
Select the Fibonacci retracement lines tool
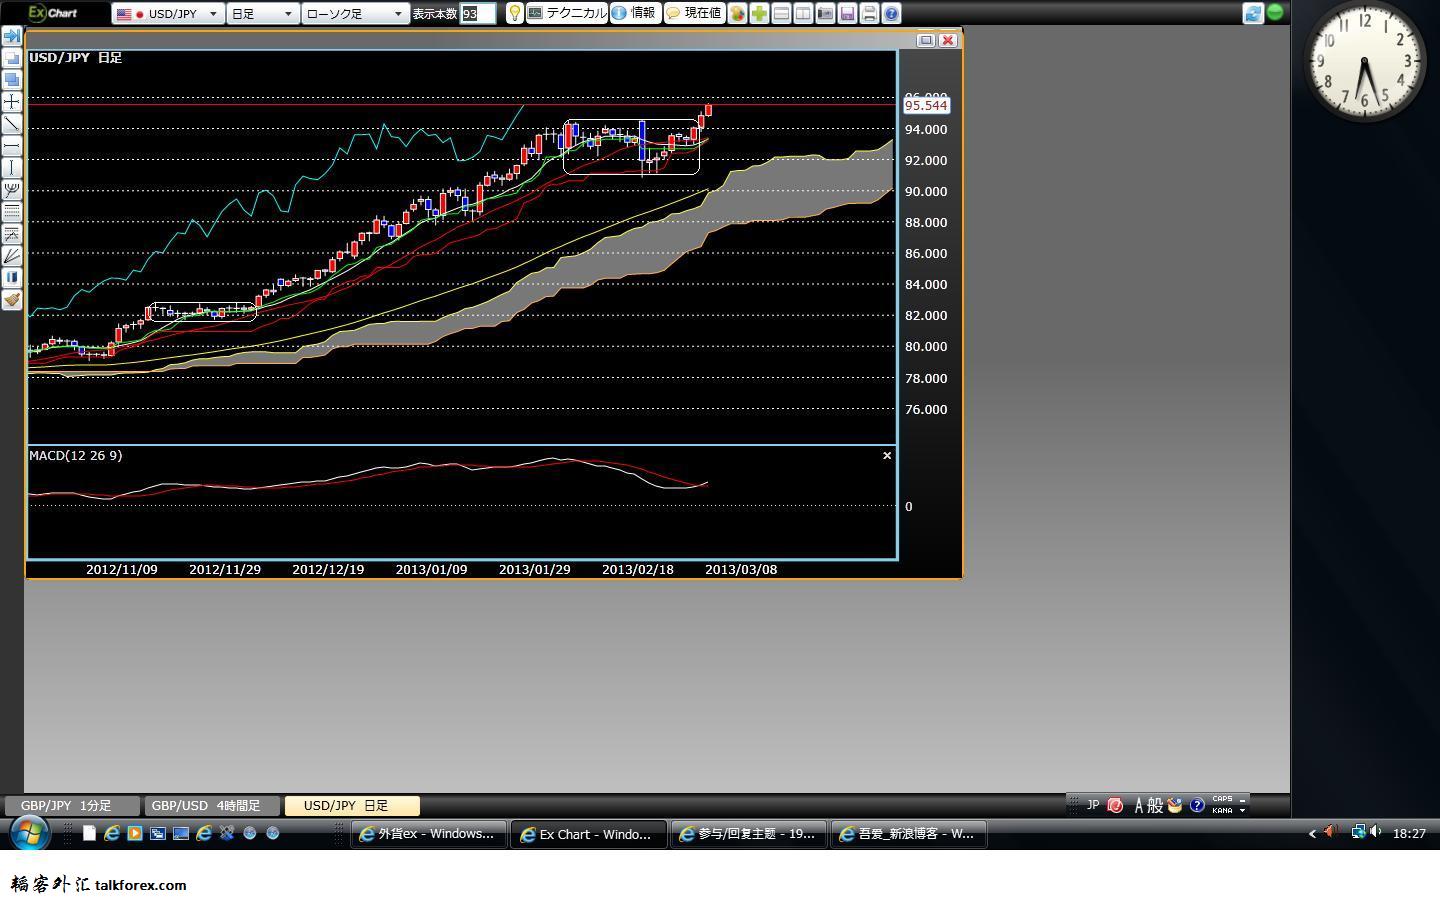tap(12, 212)
